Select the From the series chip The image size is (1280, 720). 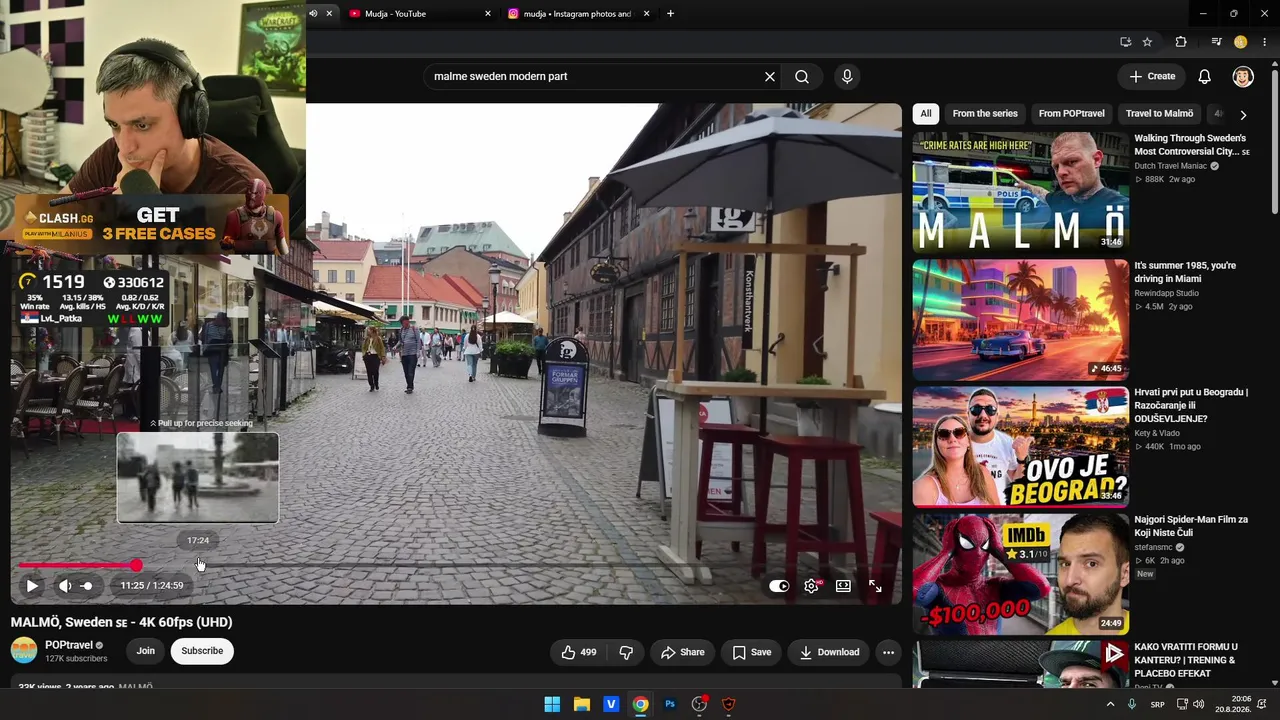985,114
